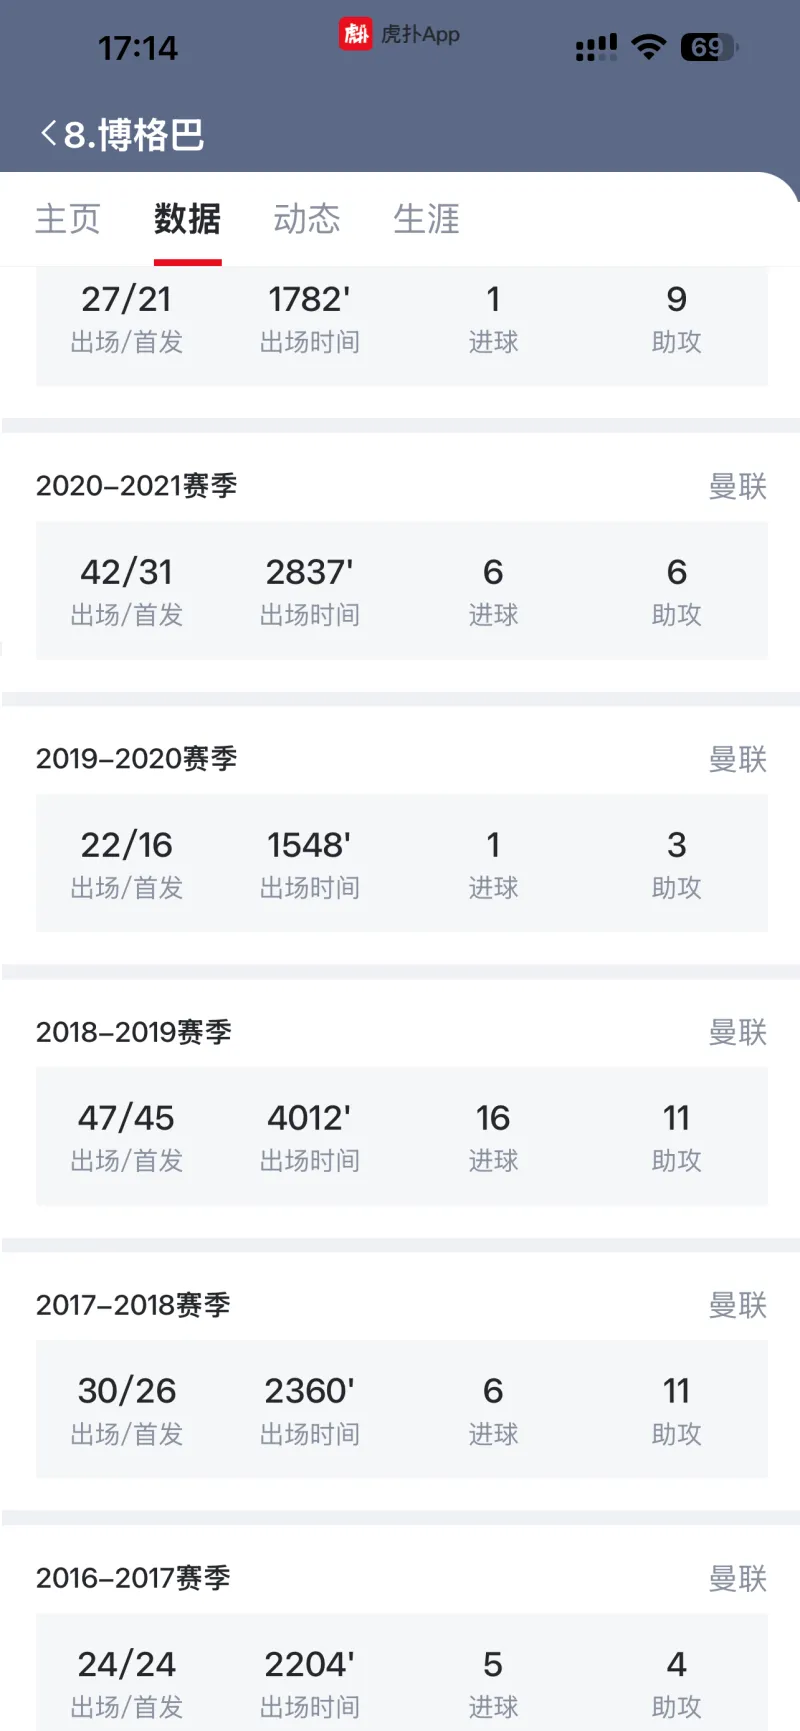Select the 2018-2019 stats card with 4012' minutes

[x=401, y=1136]
